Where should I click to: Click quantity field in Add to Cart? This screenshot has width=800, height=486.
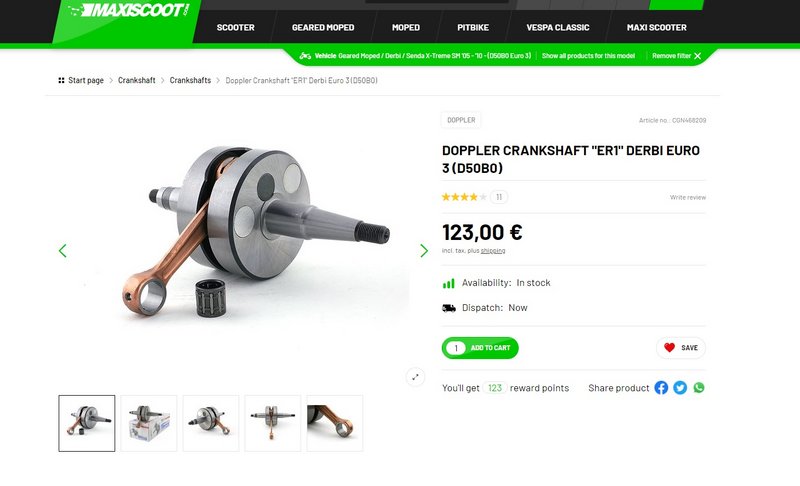tap(456, 348)
